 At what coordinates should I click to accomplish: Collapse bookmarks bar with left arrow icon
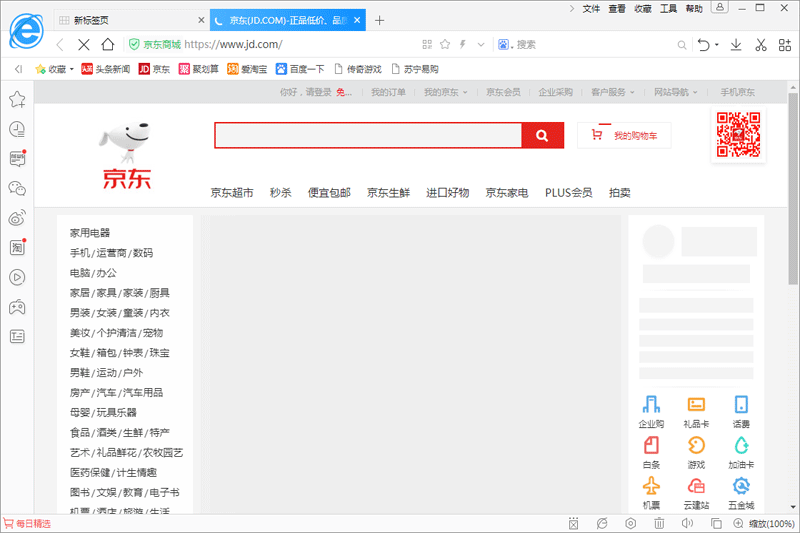[19, 69]
